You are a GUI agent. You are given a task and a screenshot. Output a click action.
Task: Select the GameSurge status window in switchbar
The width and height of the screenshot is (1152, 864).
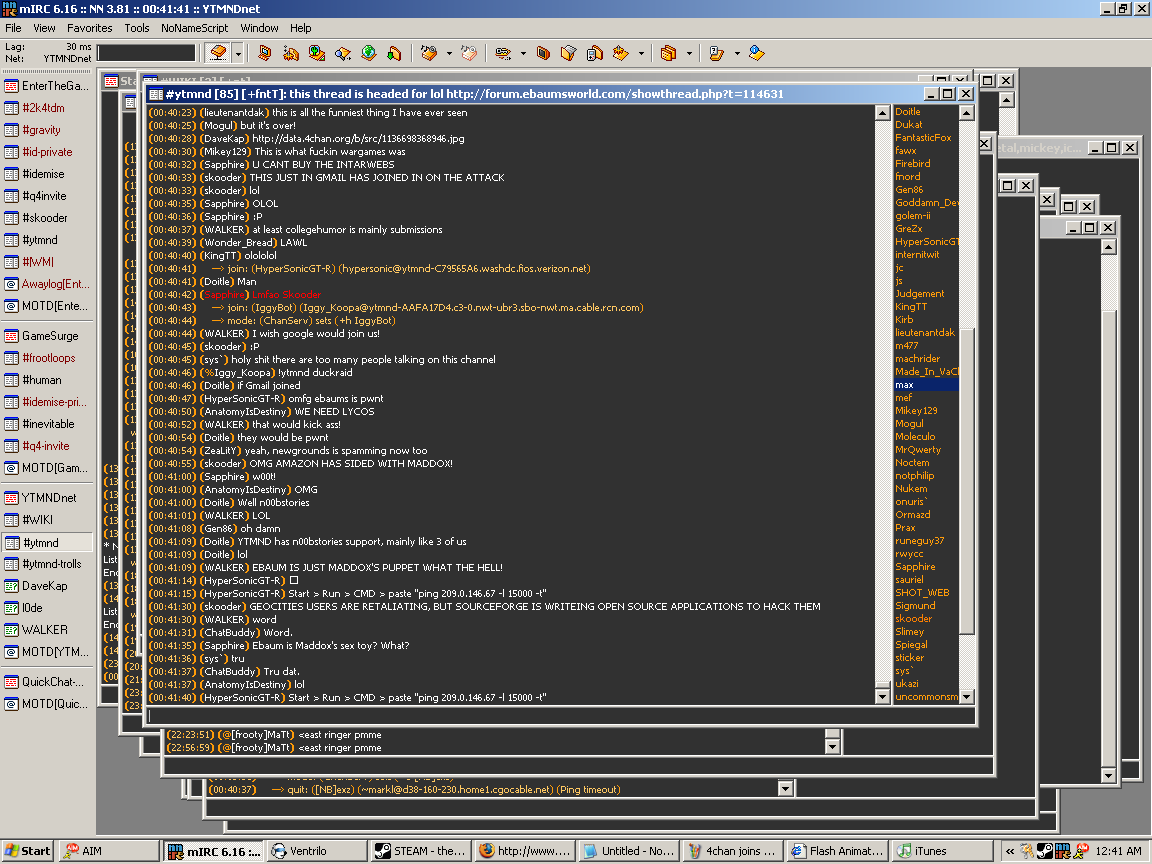(x=48, y=336)
